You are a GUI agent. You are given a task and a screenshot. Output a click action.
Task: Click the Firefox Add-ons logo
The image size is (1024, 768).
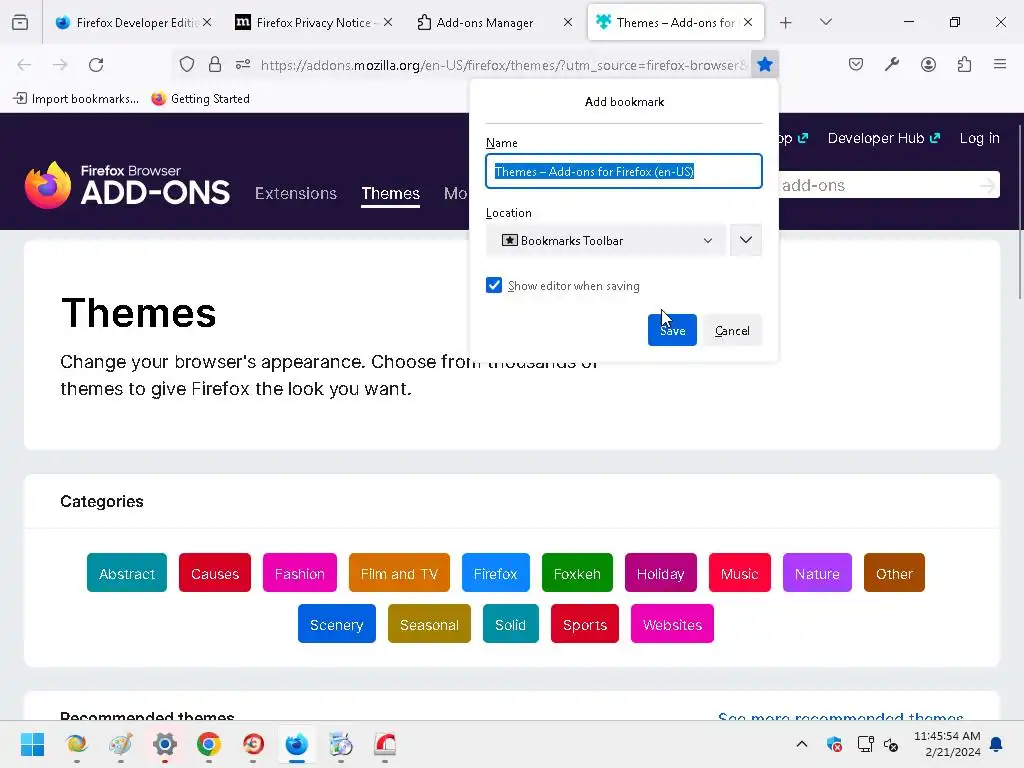[x=127, y=185]
